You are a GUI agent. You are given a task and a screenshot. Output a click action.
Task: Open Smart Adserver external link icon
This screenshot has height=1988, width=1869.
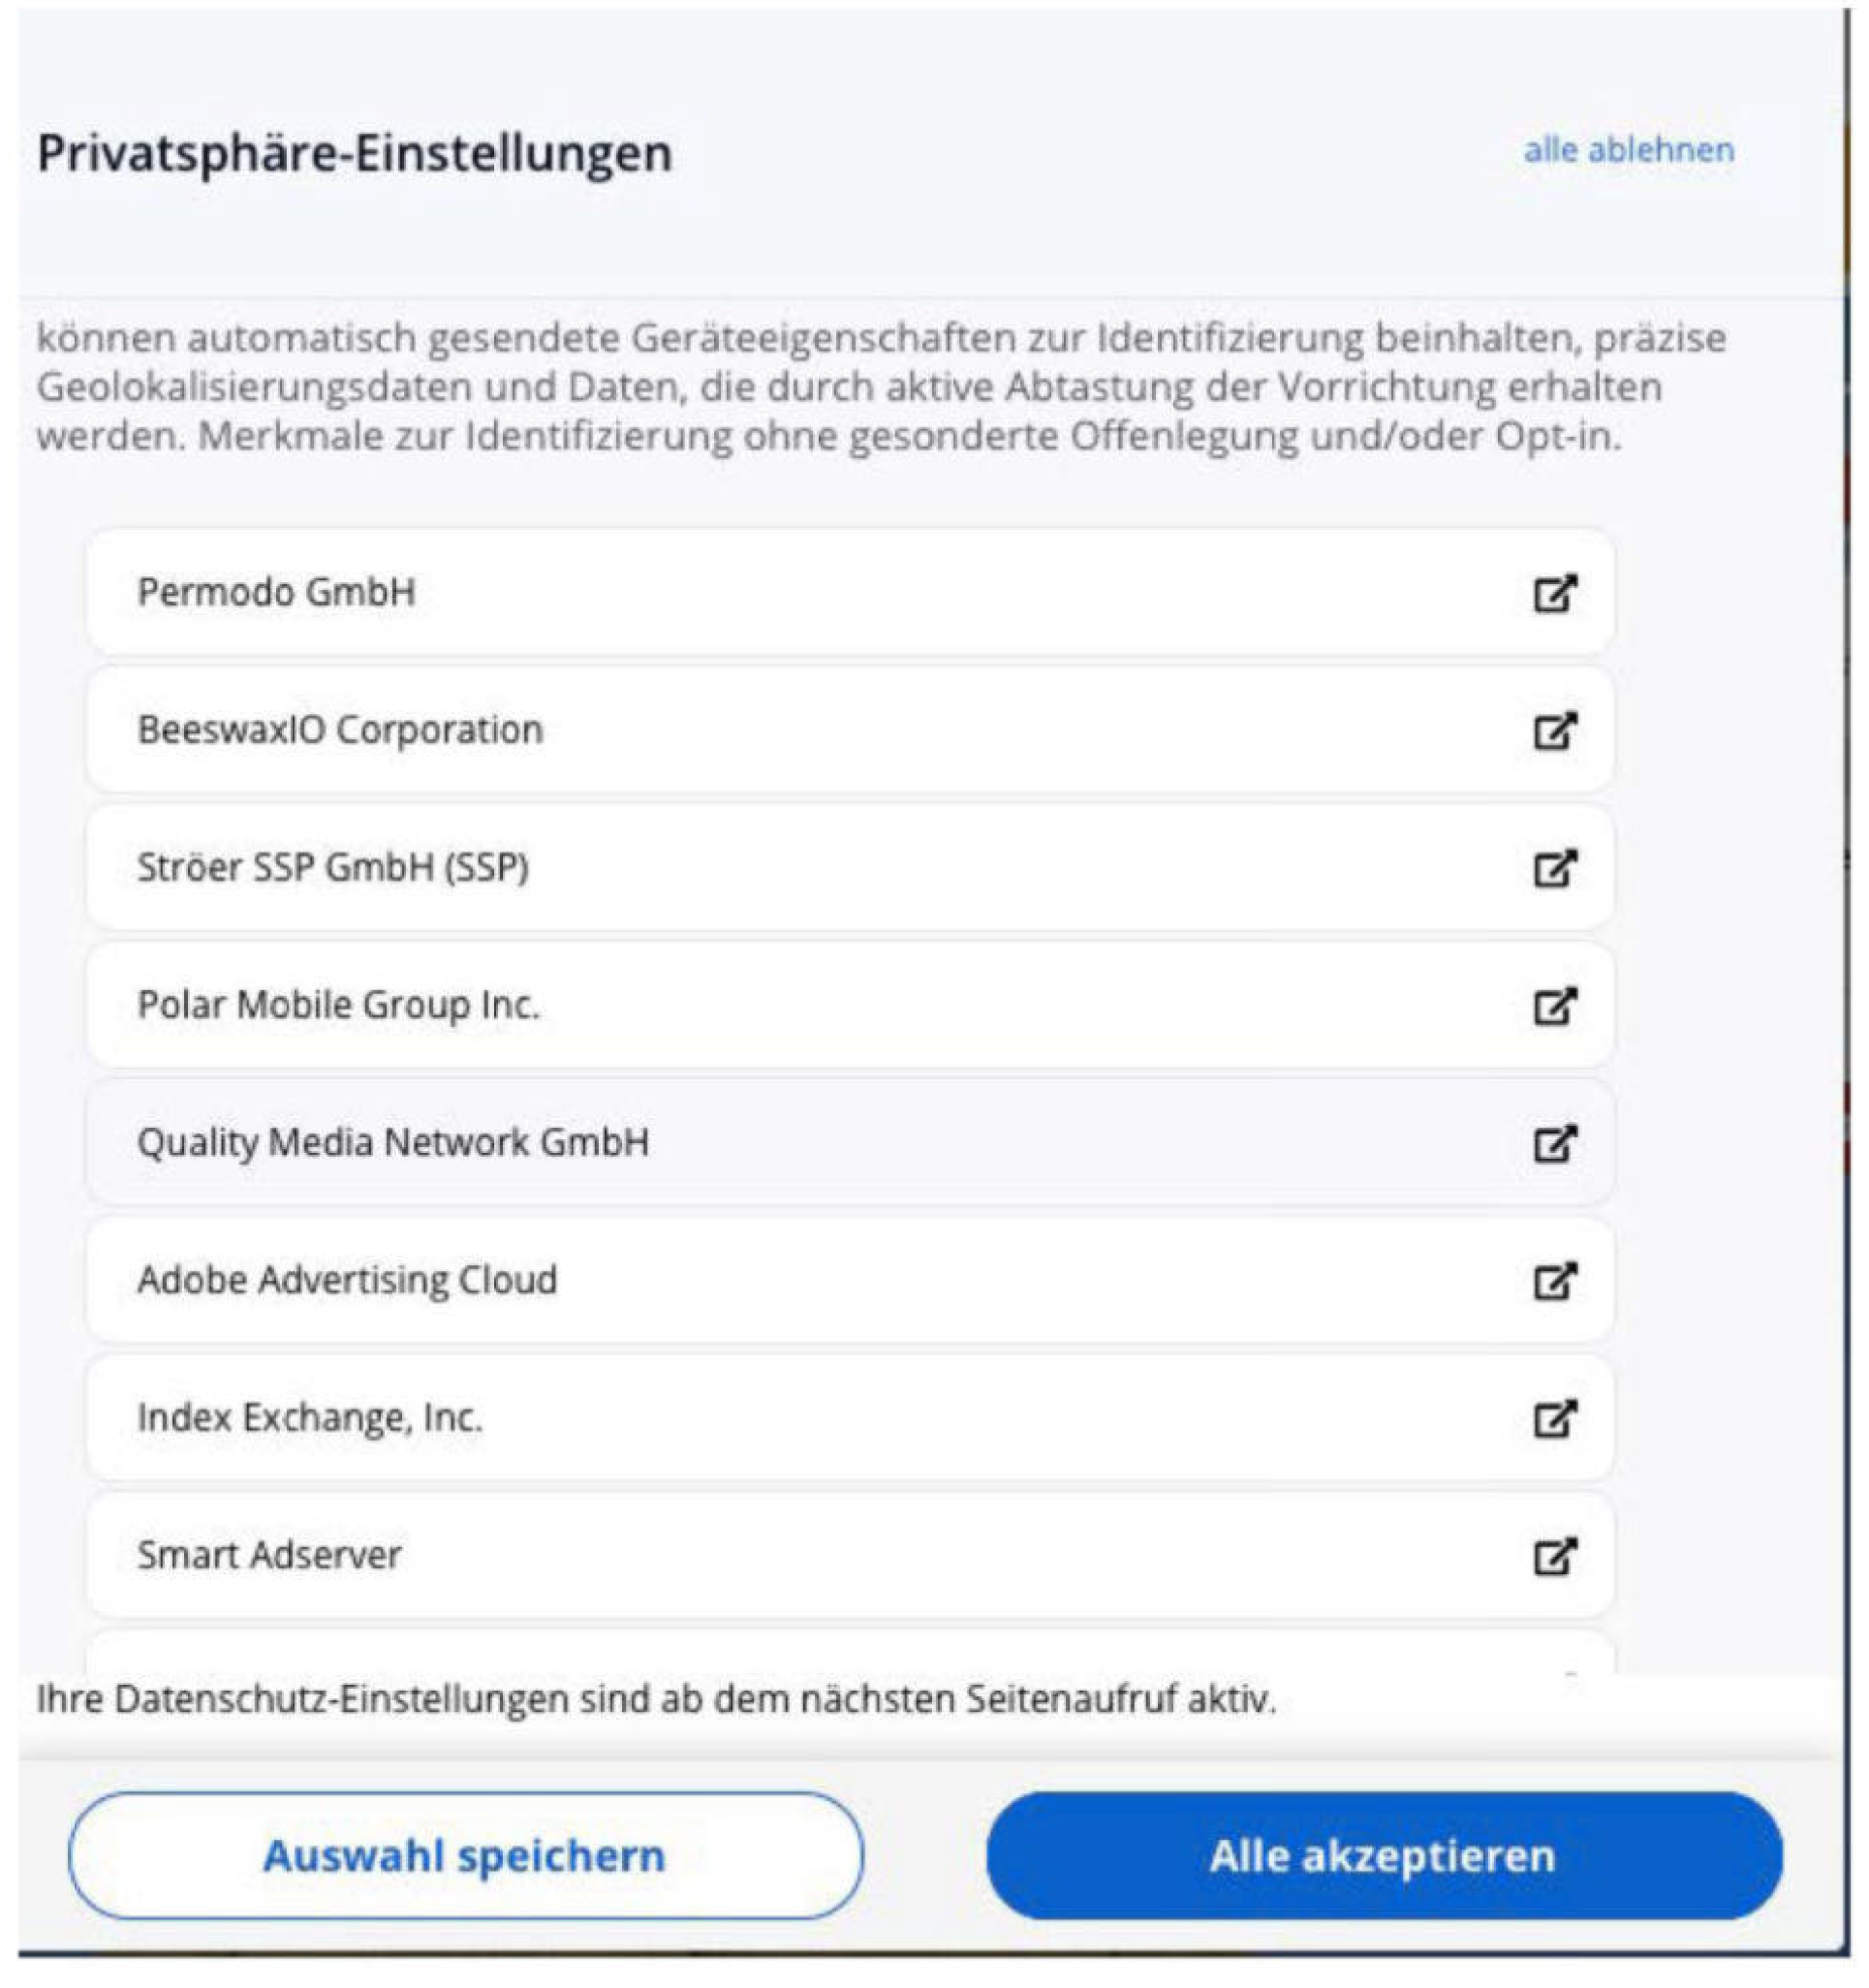pos(1555,1556)
